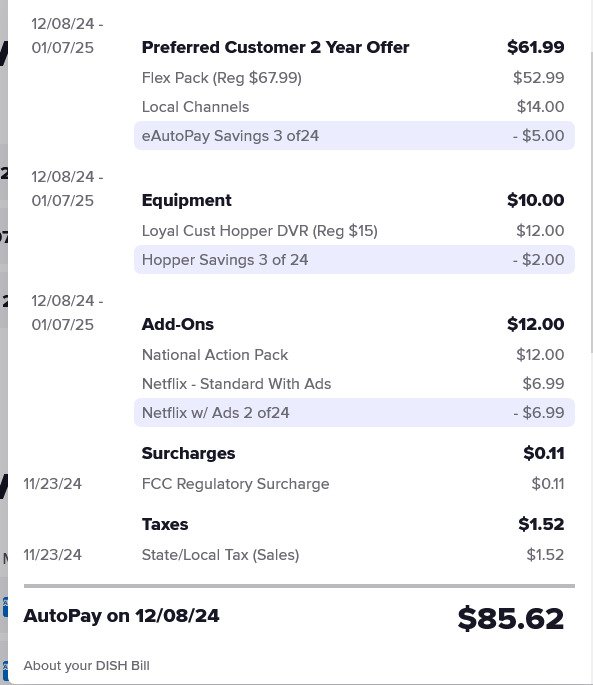Click the AutoPay on 12/08/24 label

[121, 616]
